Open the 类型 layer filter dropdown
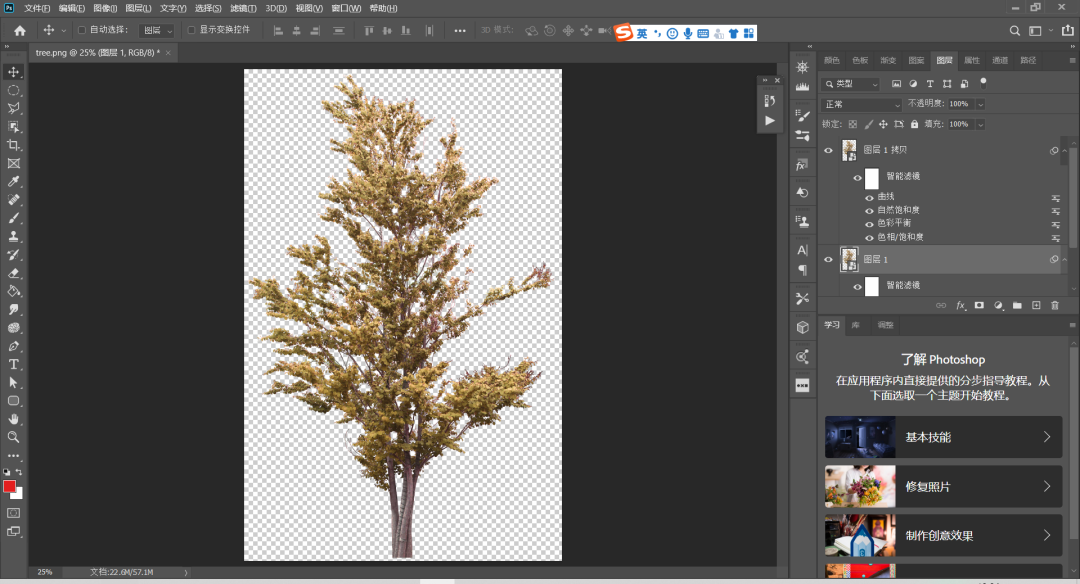Viewport: 1080px width, 584px height. point(851,84)
